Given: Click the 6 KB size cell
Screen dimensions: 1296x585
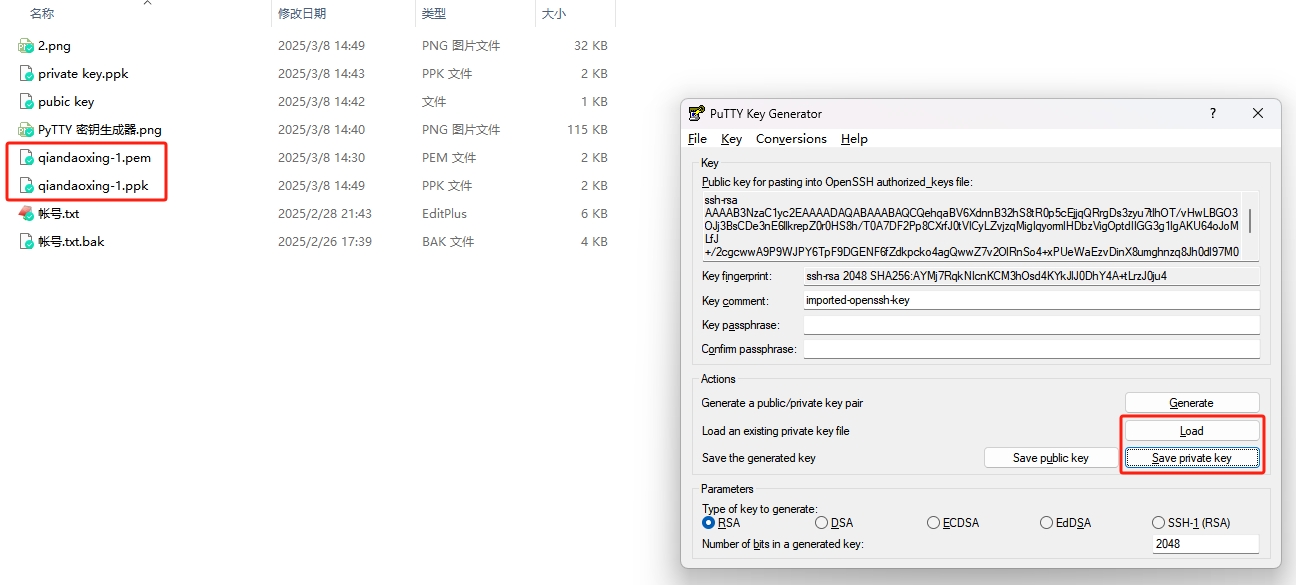Looking at the screenshot, I should point(594,214).
